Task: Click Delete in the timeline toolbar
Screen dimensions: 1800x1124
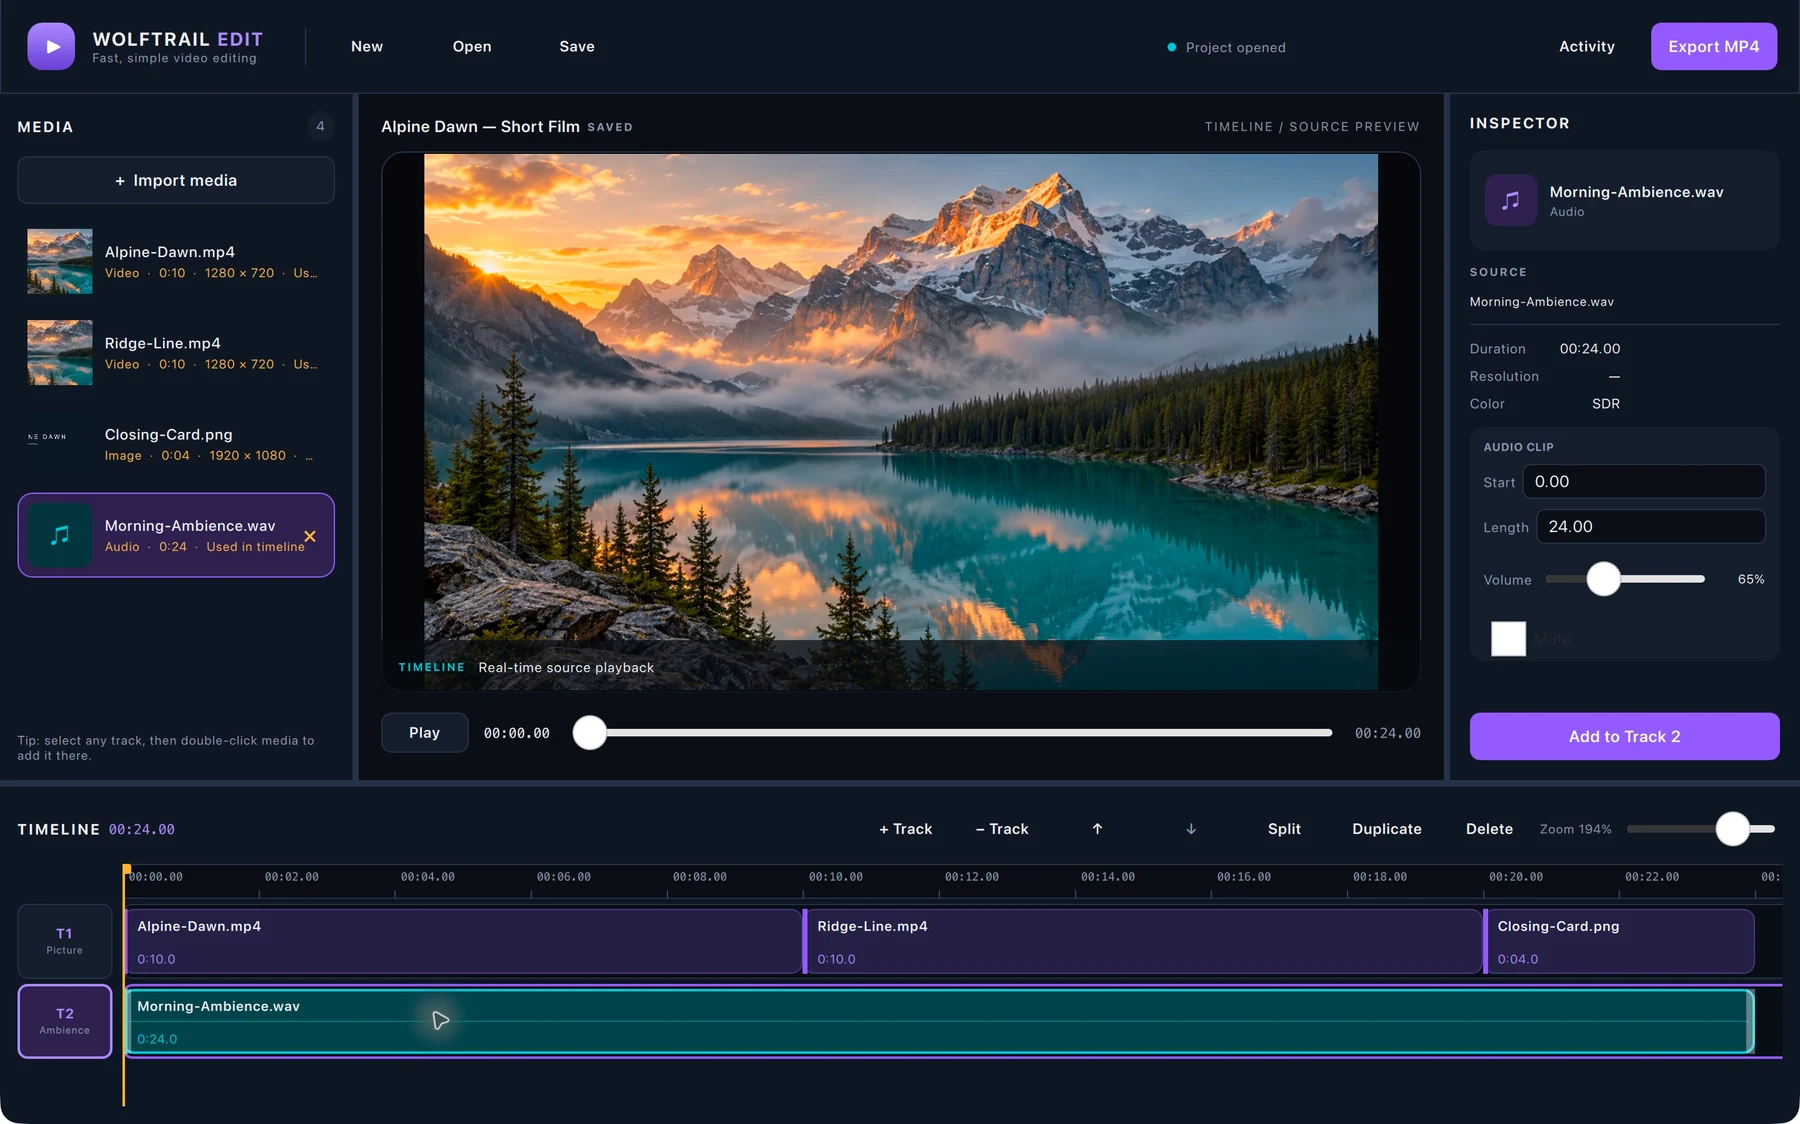Action: pyautogui.click(x=1489, y=829)
